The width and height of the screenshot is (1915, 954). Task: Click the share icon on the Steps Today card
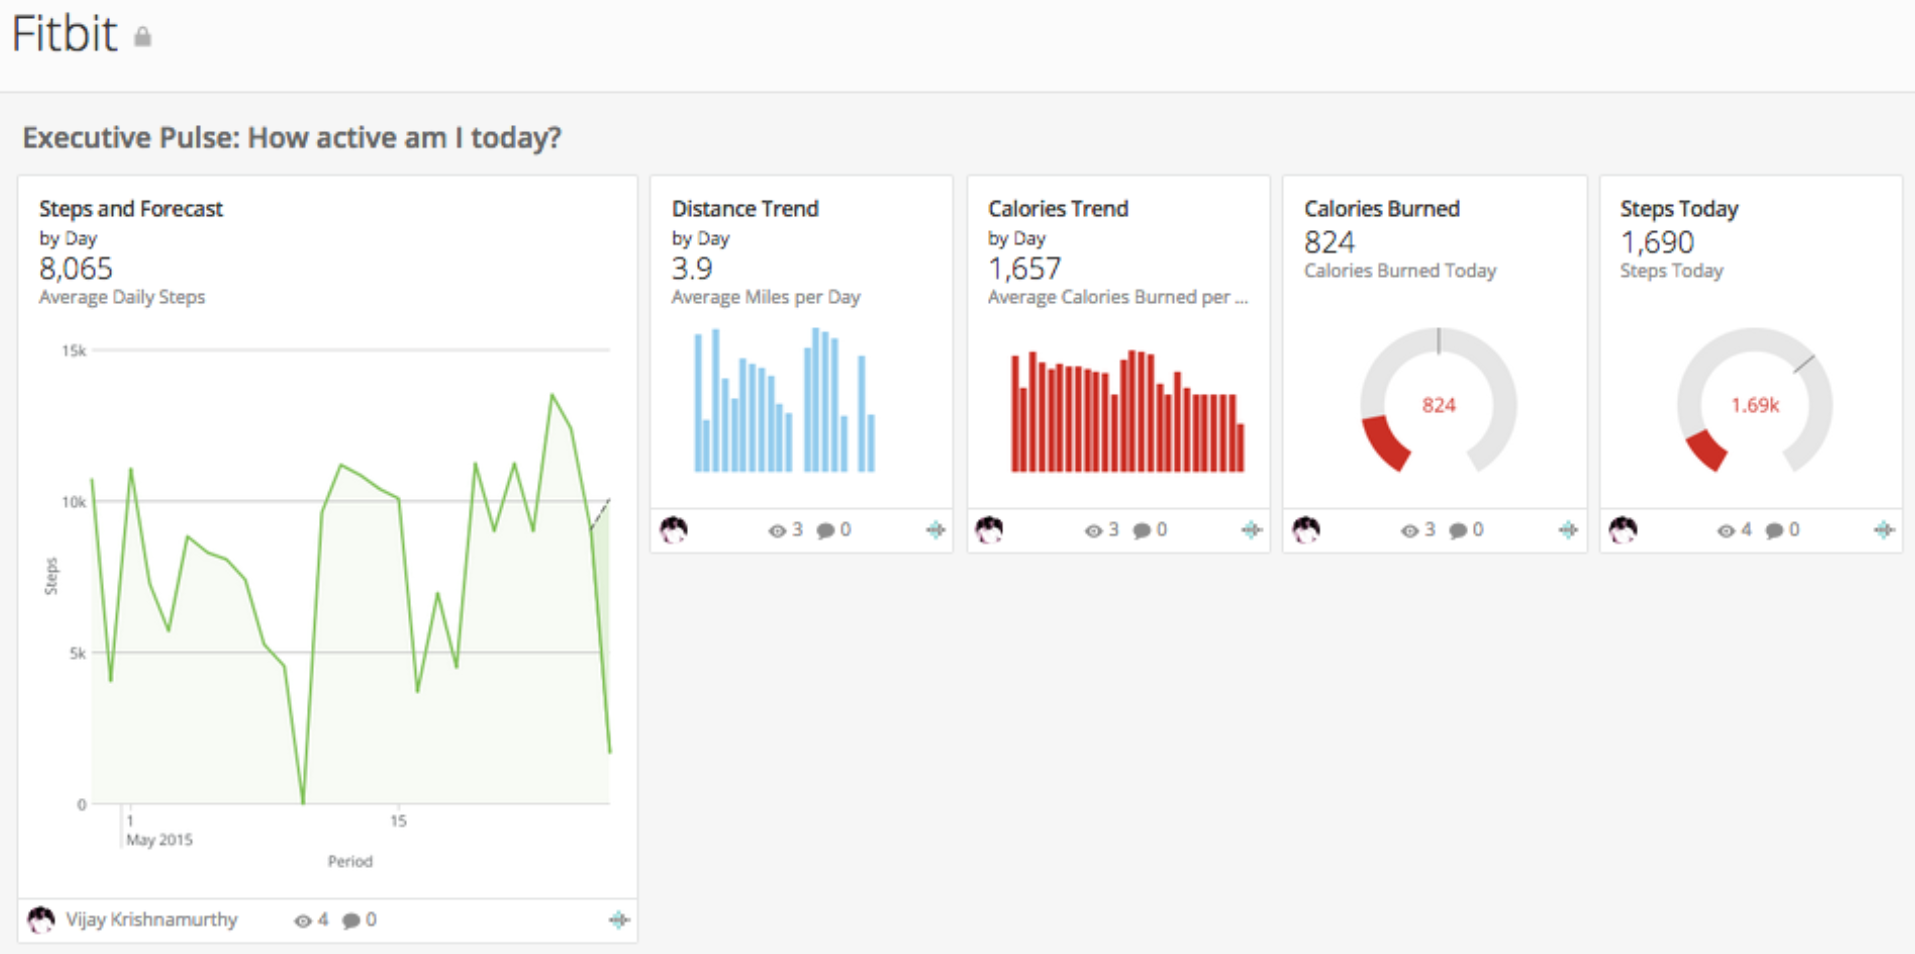click(x=1884, y=530)
